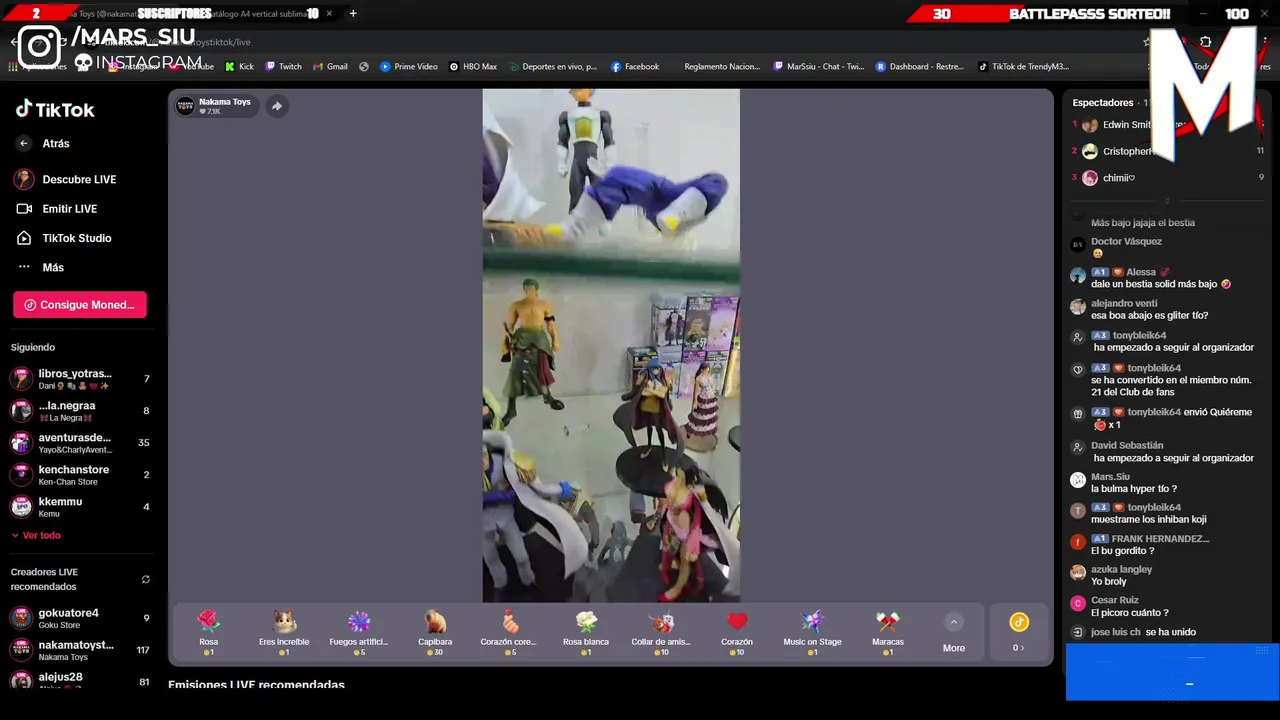The height and width of the screenshot is (720, 1280).
Task: Send a Rosa gift
Action: [x=208, y=632]
